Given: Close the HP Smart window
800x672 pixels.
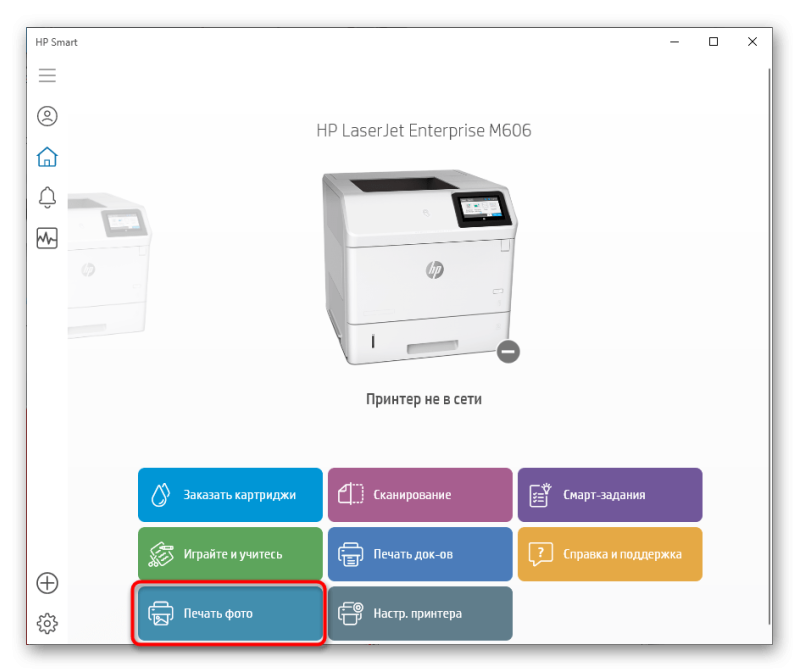Looking at the screenshot, I should point(752,42).
